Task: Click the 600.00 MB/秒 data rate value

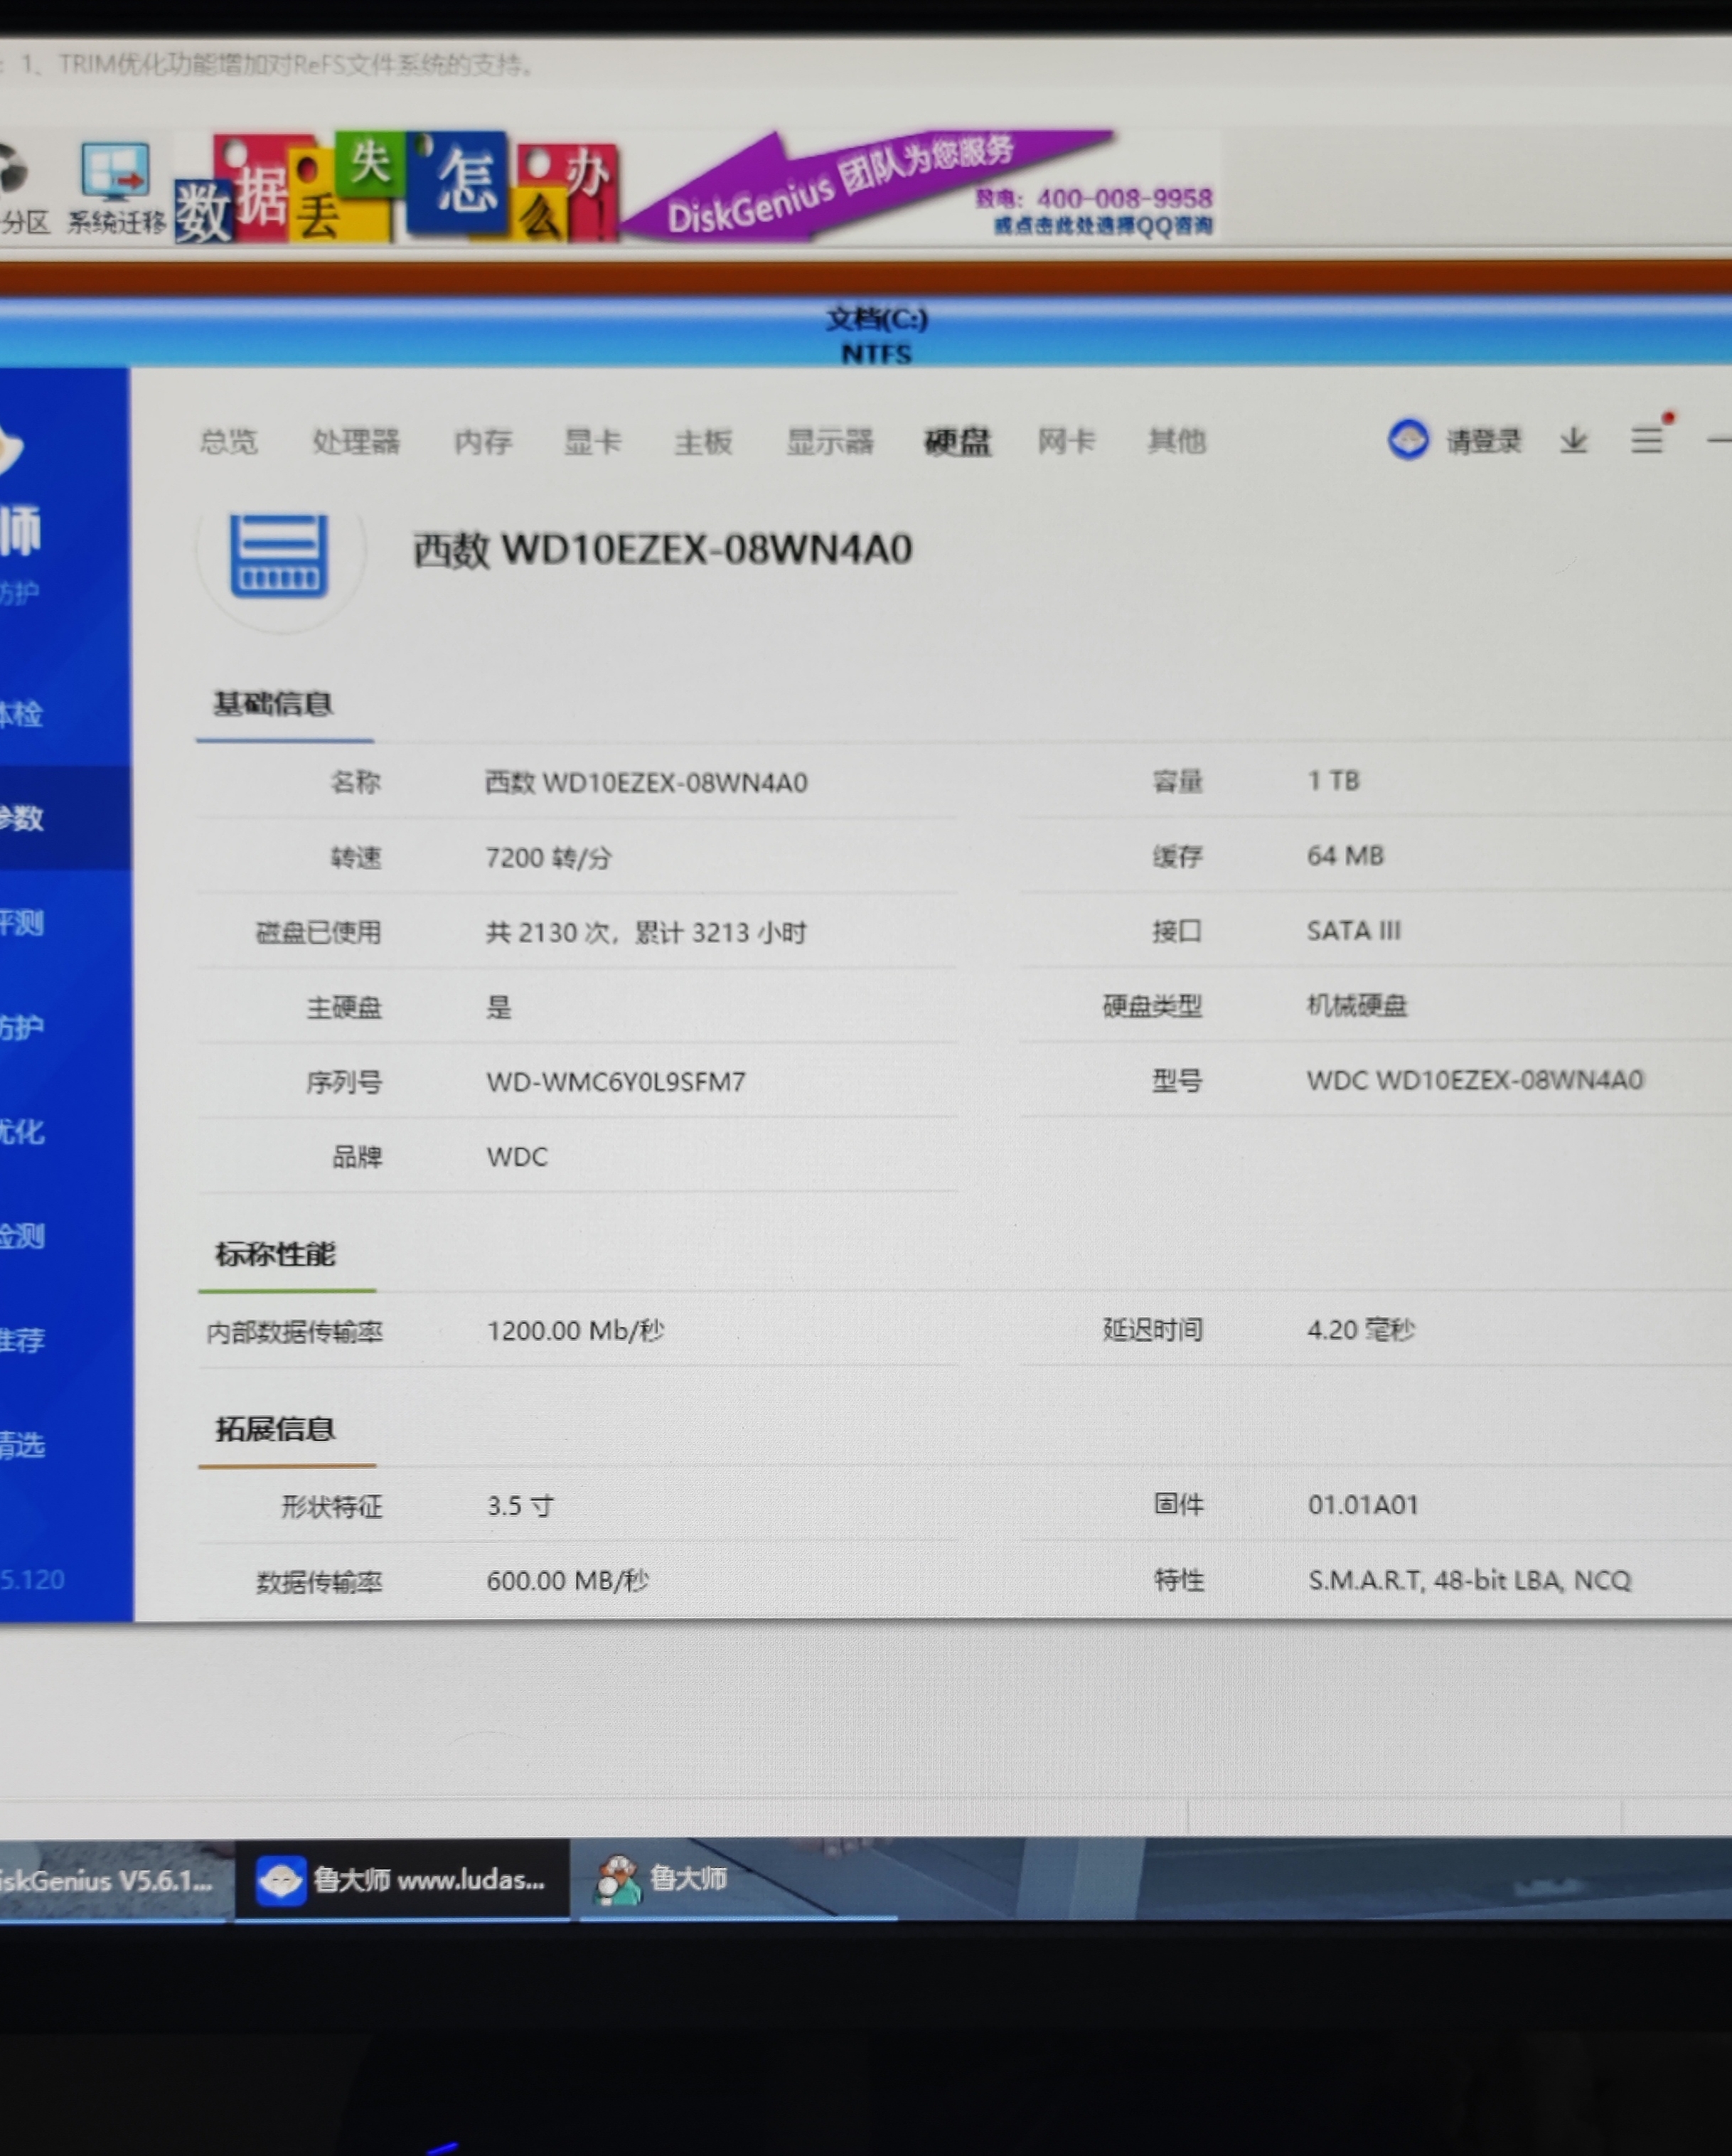Action: (x=568, y=1581)
